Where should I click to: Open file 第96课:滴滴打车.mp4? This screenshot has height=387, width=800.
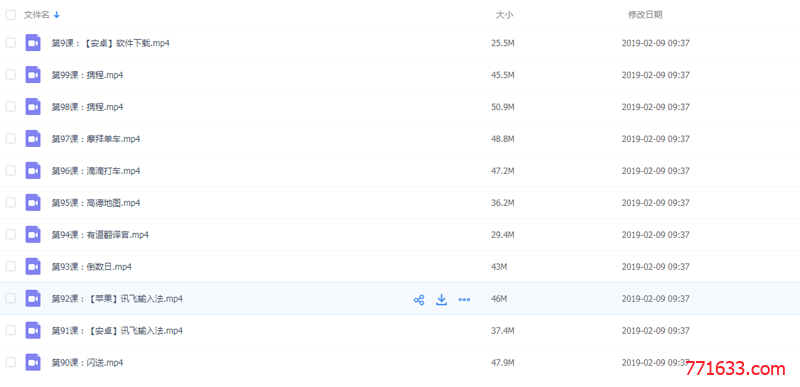tap(96, 171)
